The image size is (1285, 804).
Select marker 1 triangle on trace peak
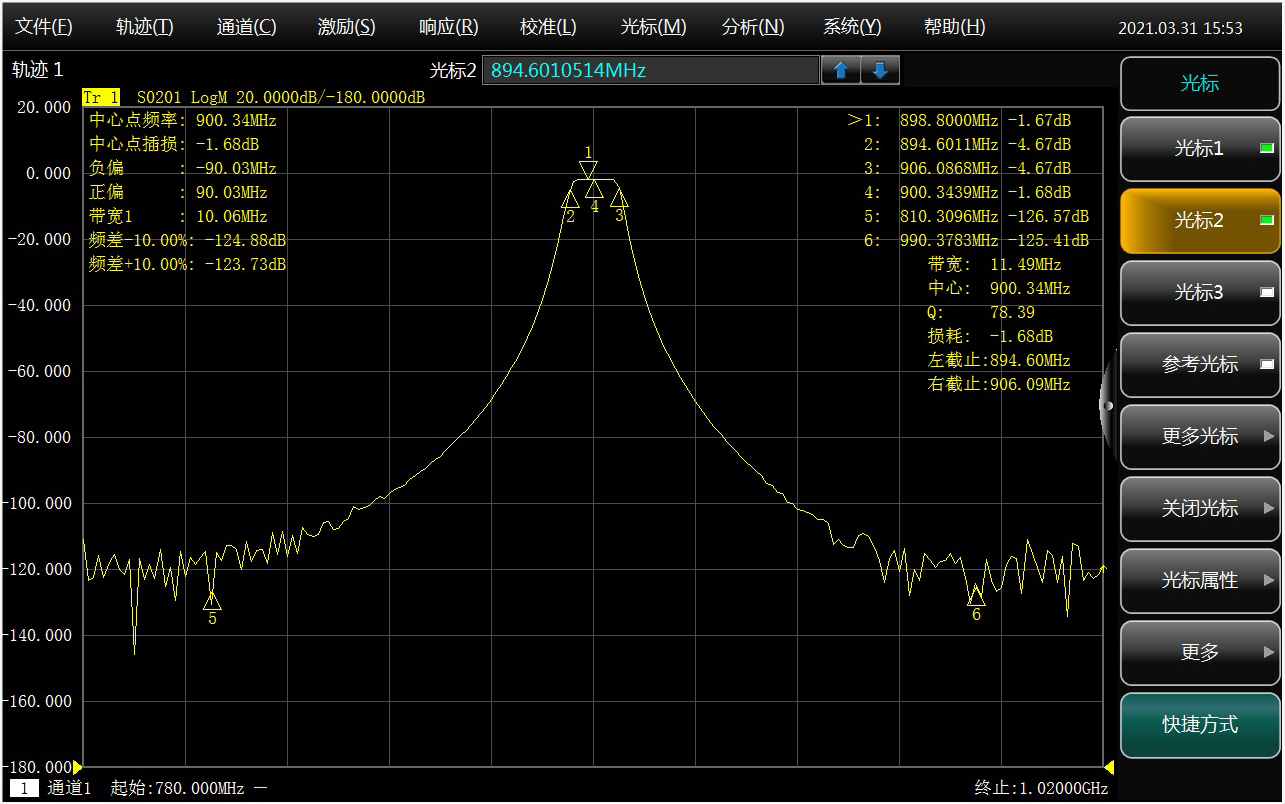589,169
